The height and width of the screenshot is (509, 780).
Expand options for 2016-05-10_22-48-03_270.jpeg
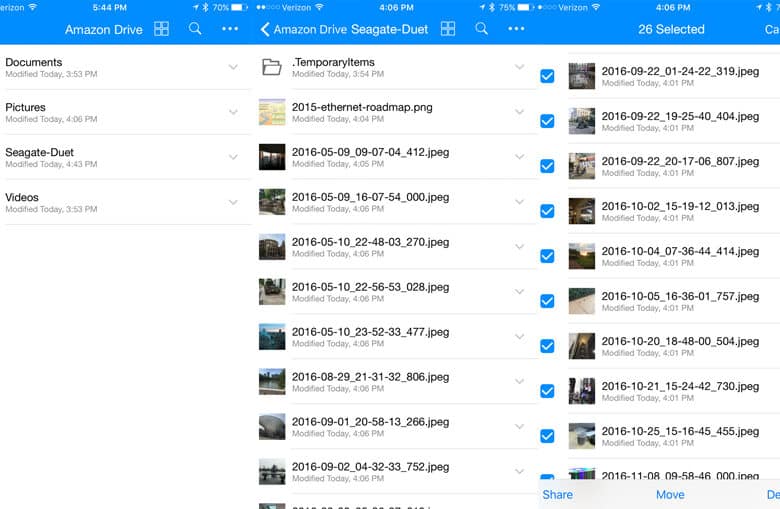tap(519, 247)
